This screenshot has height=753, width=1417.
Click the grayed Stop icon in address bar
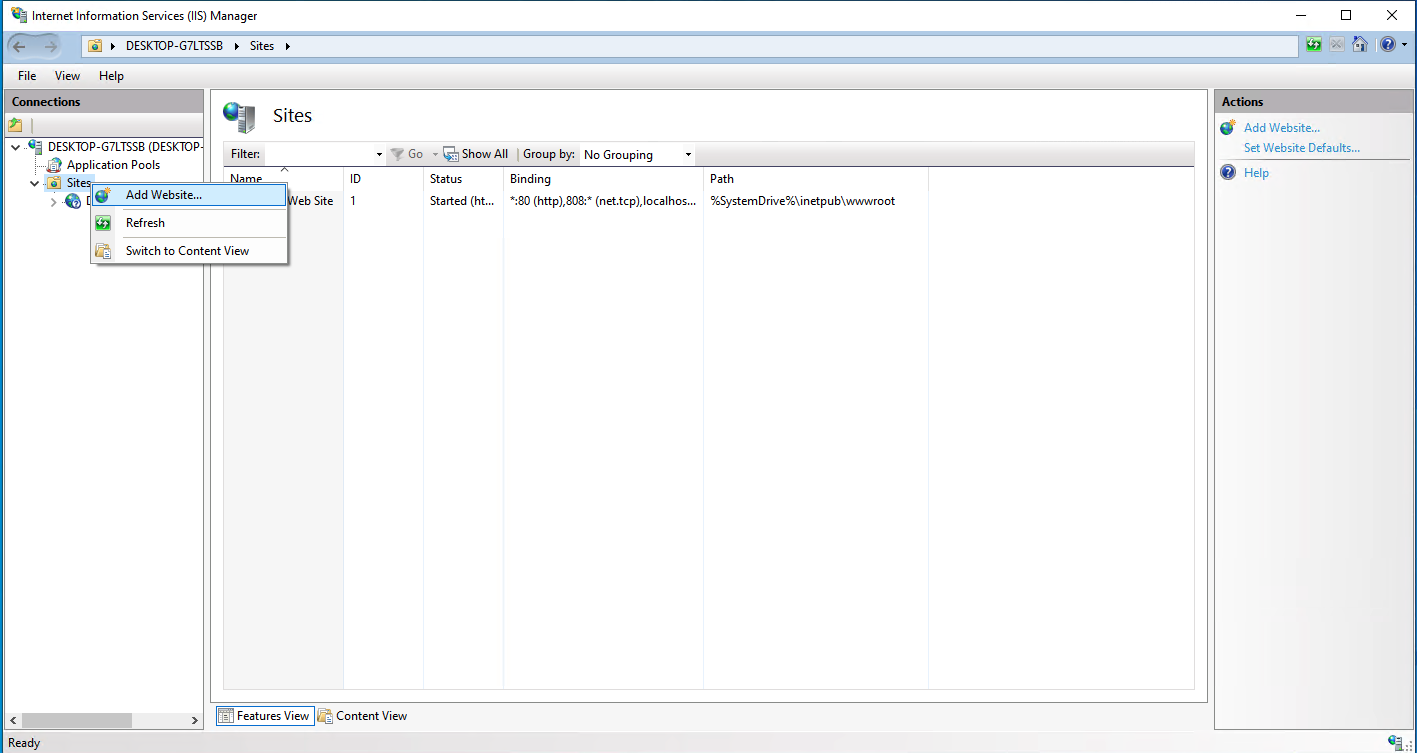[x=1337, y=45]
